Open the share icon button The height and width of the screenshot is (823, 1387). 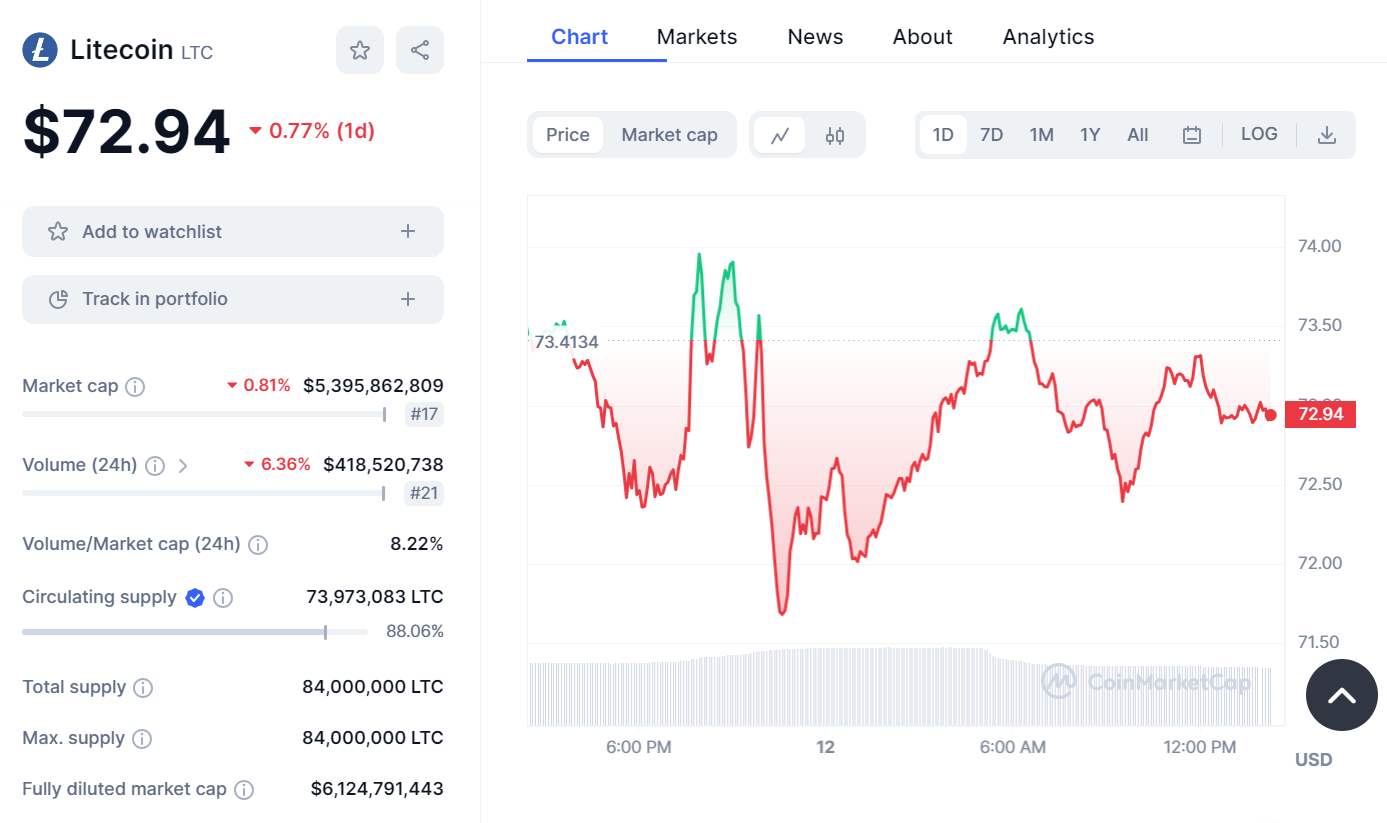(420, 50)
